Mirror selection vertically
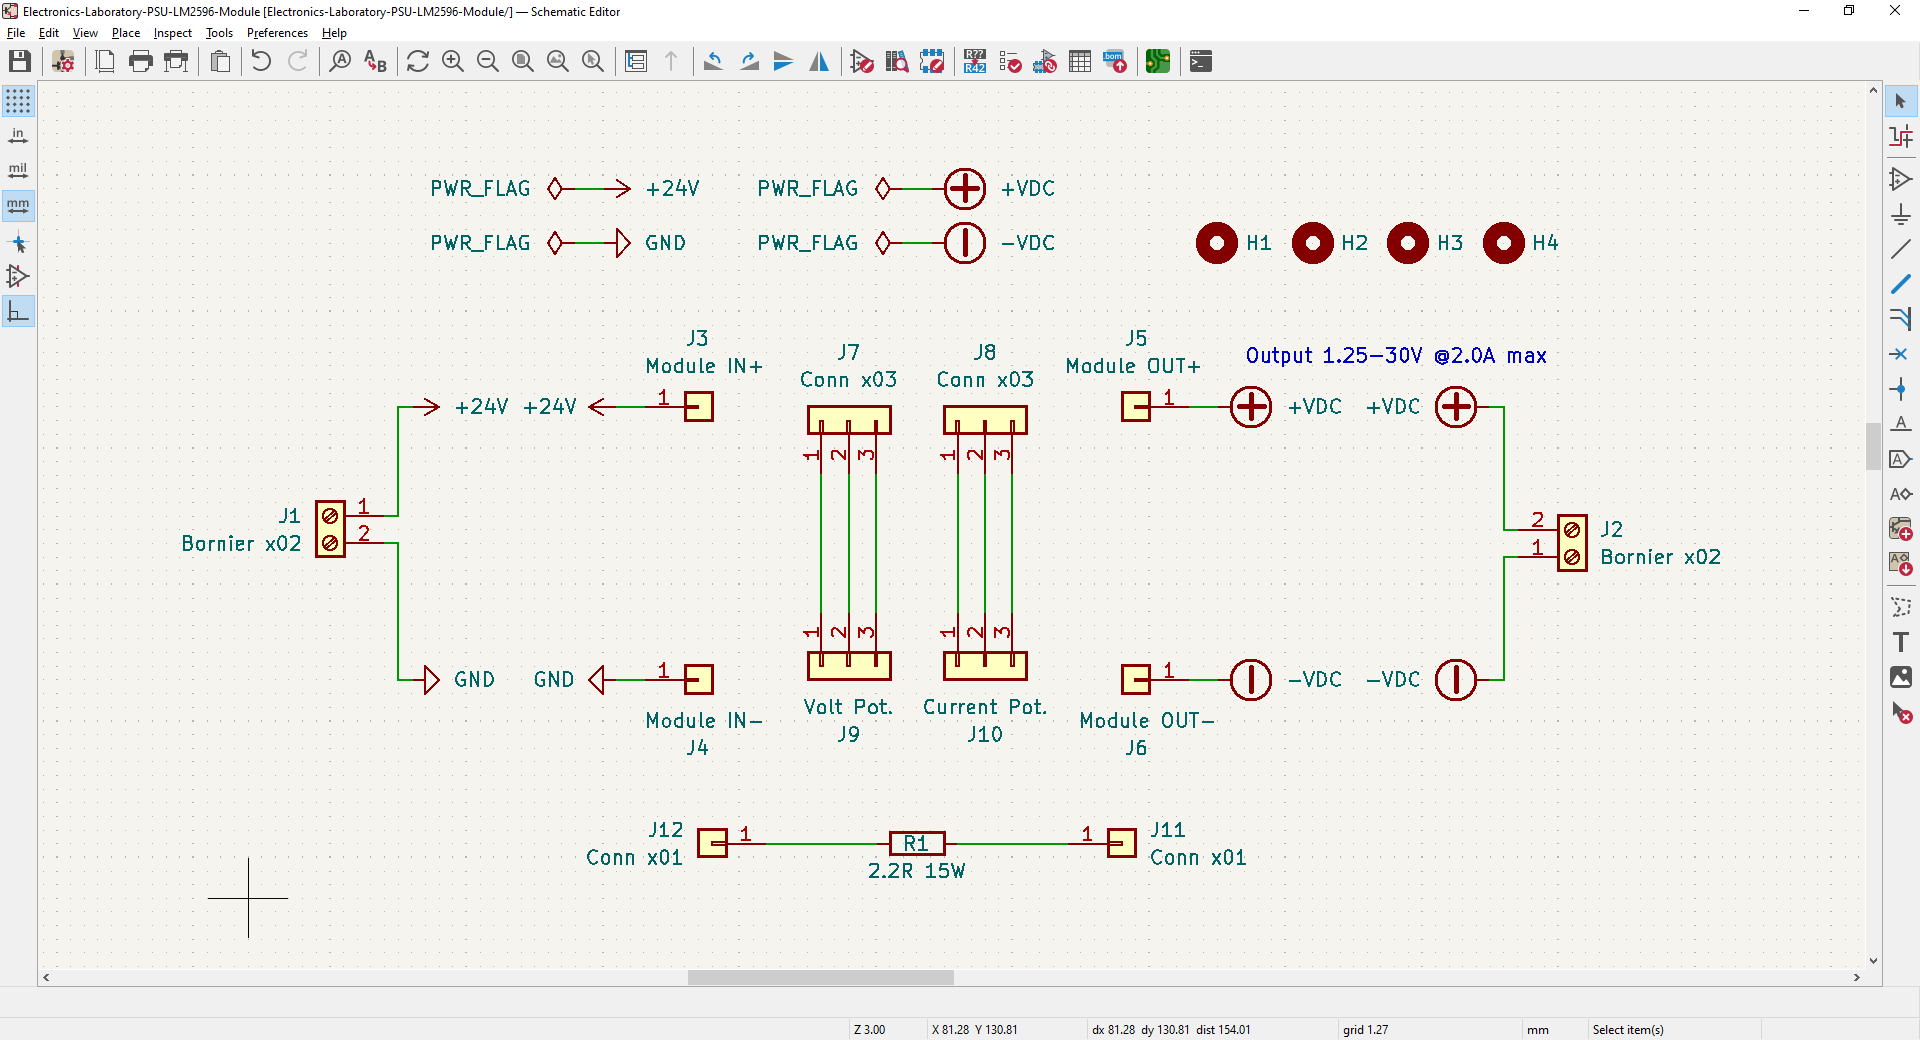Image resolution: width=1920 pixels, height=1040 pixels. pos(784,61)
